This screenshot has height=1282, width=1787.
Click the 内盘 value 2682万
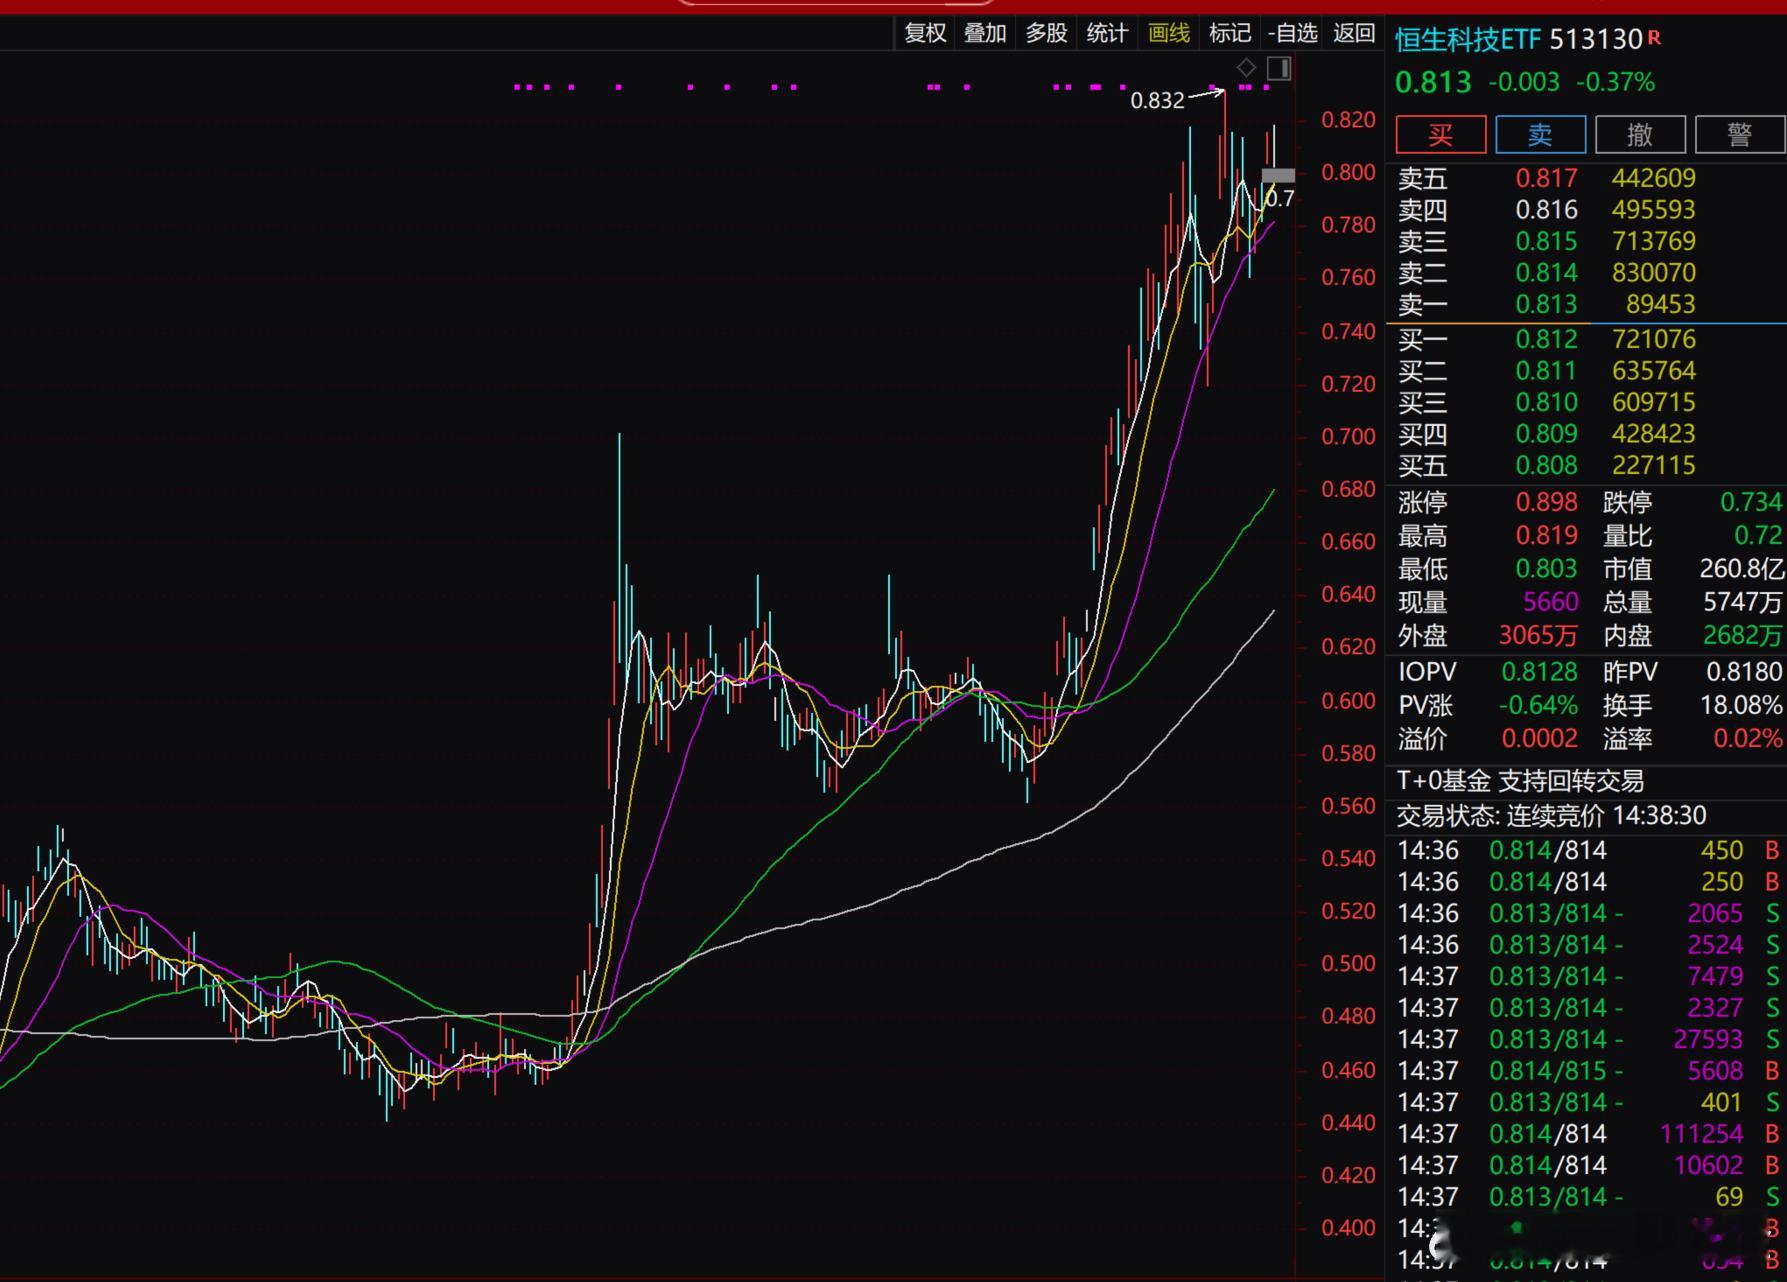point(1743,635)
